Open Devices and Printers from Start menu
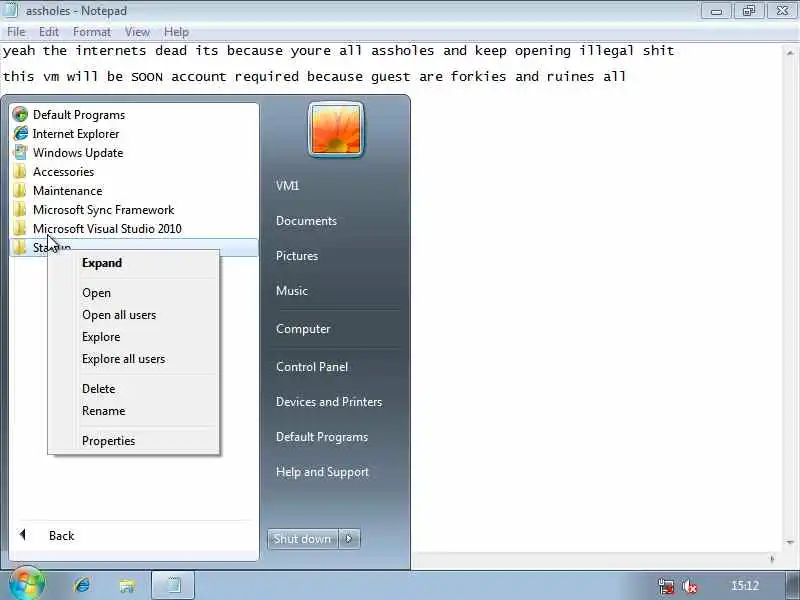The image size is (800, 600). pyautogui.click(x=329, y=402)
